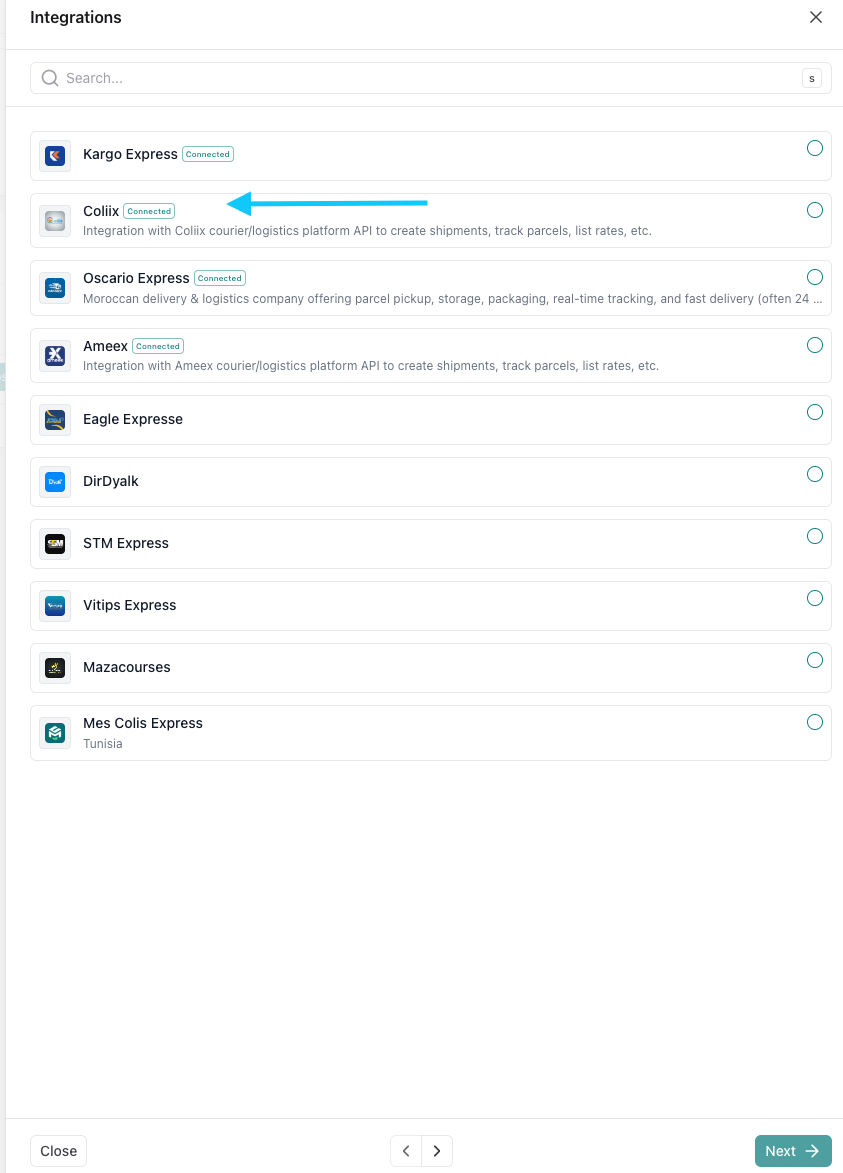Click the Close button at bottom
Viewport: 843px width, 1173px height.
[x=58, y=1151]
